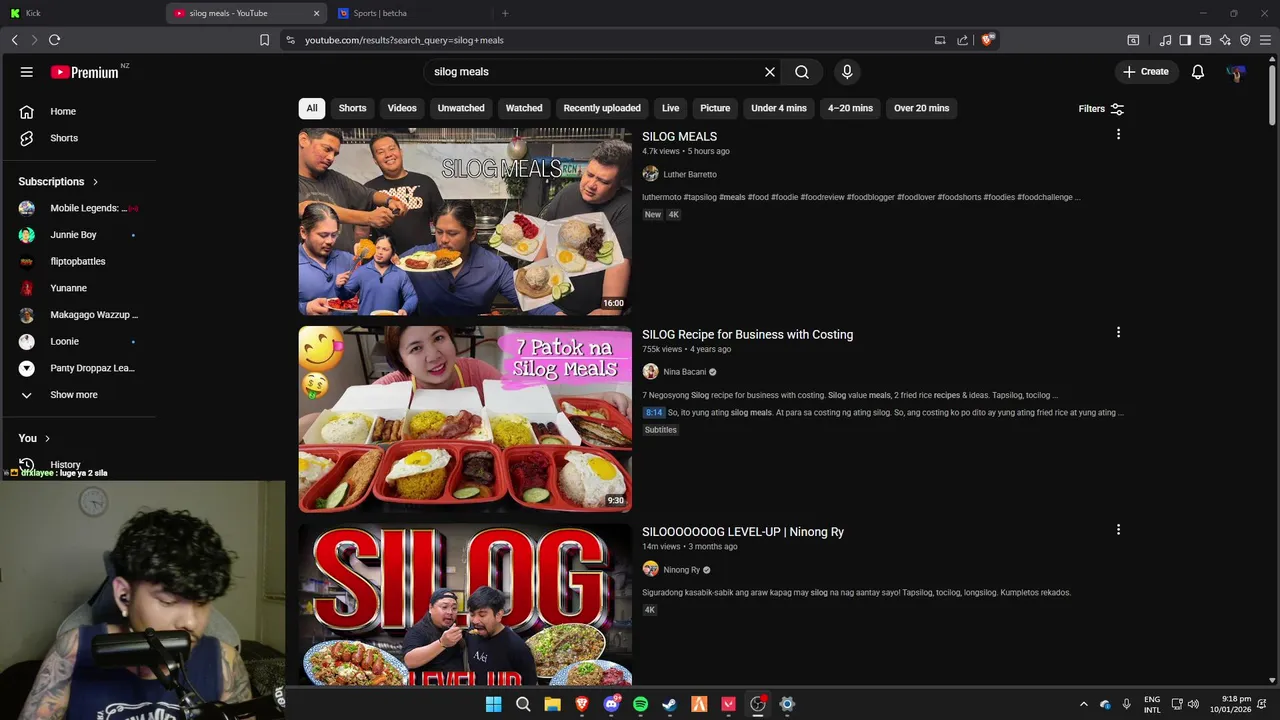Go back in browser history
This screenshot has height=720, width=1280.
[14, 40]
